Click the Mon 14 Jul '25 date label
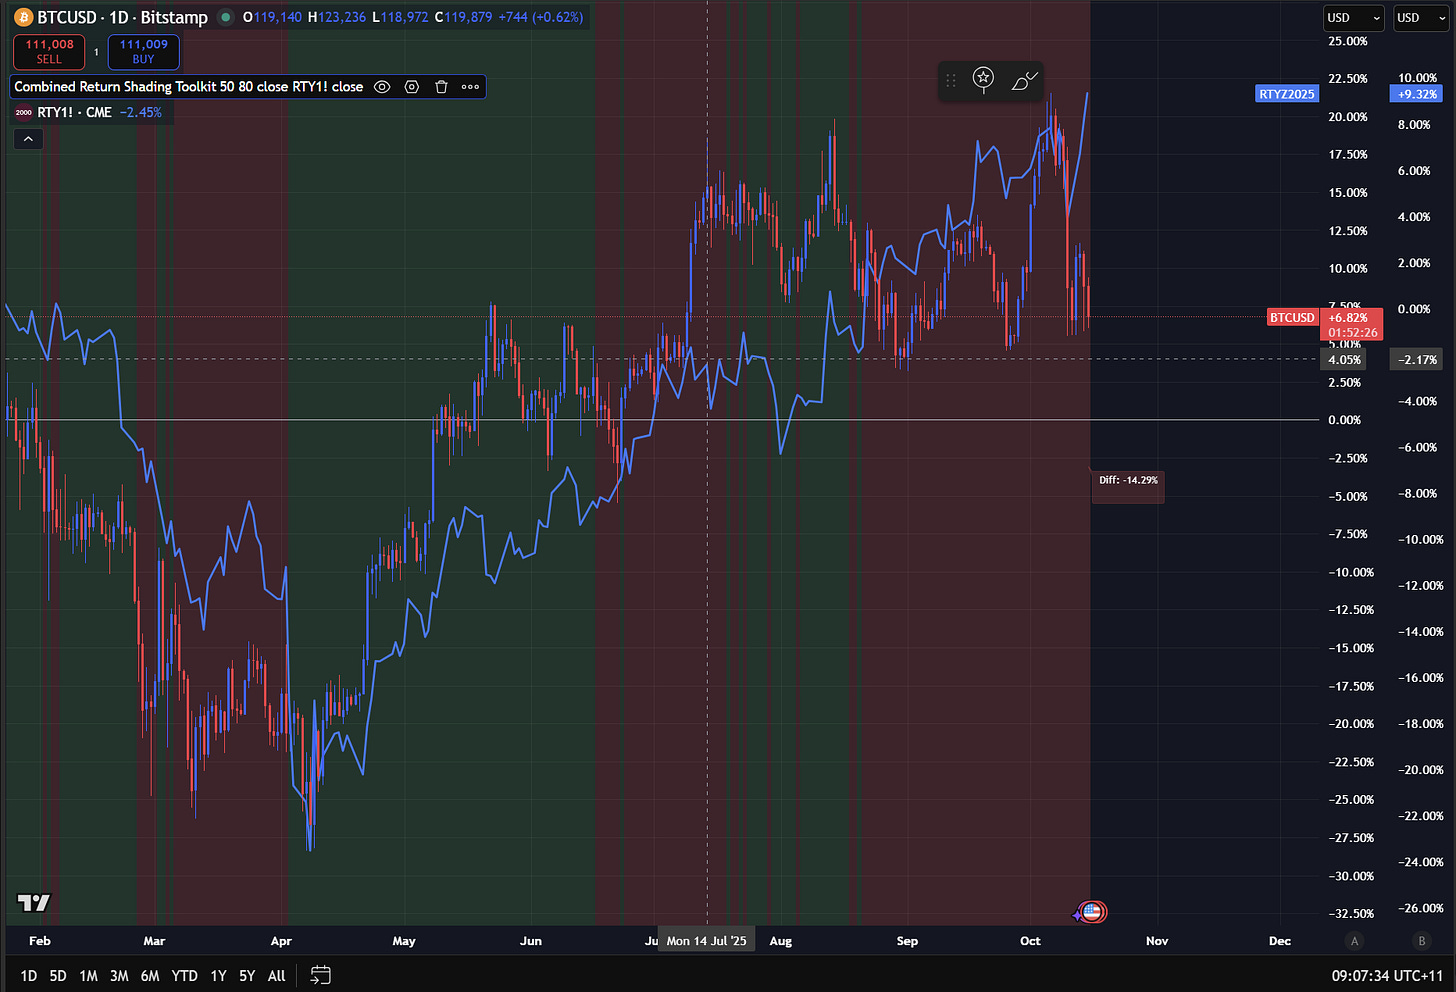Image resolution: width=1456 pixels, height=992 pixels. tap(707, 941)
